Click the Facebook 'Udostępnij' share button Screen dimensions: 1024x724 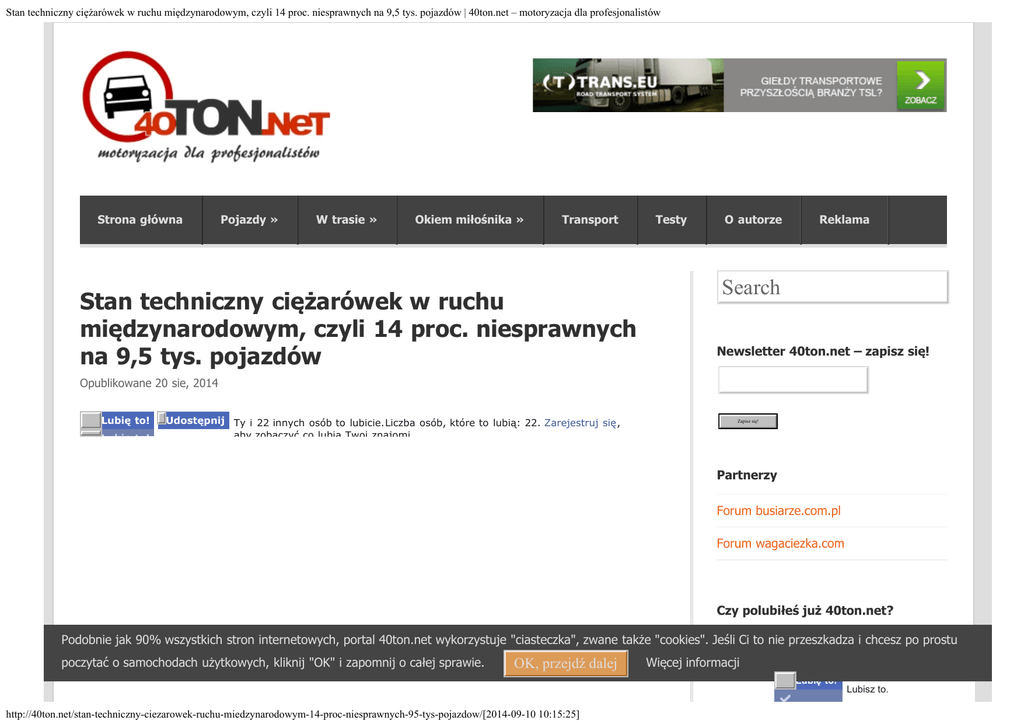(x=193, y=420)
